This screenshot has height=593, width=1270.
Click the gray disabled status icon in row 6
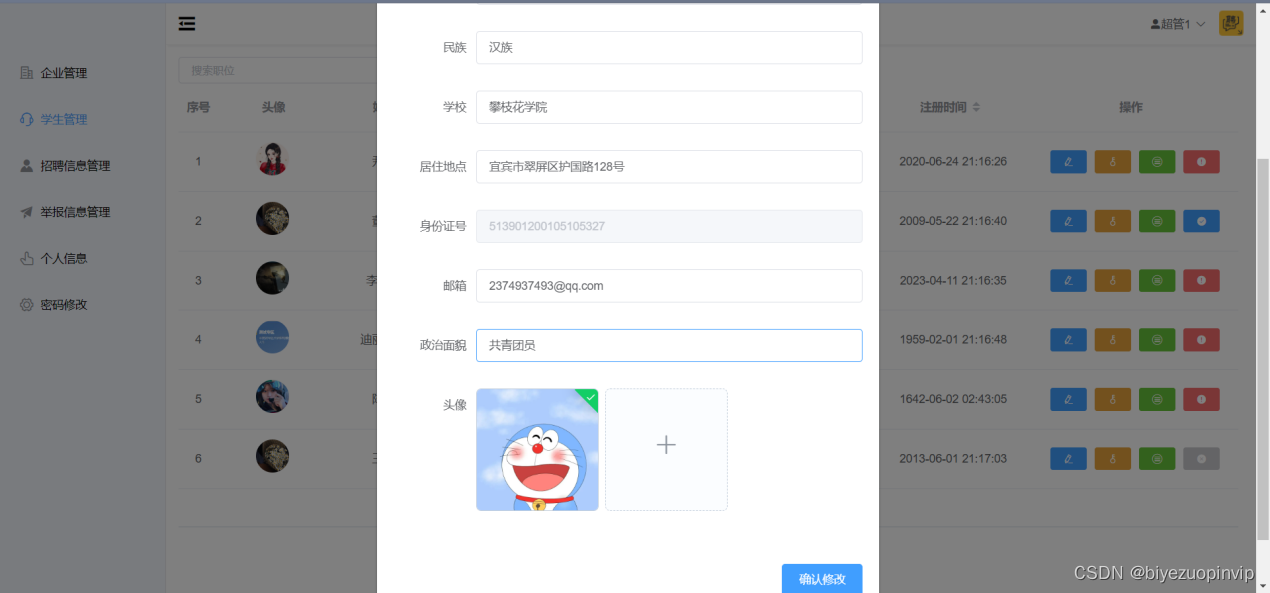[1201, 459]
